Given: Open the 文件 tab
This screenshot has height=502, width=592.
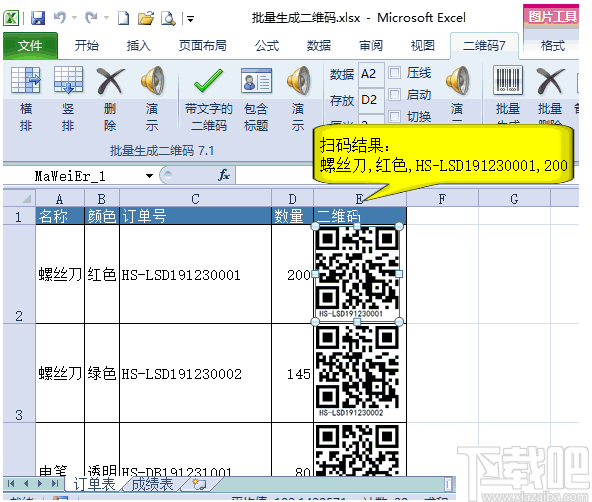Looking at the screenshot, I should (x=30, y=46).
